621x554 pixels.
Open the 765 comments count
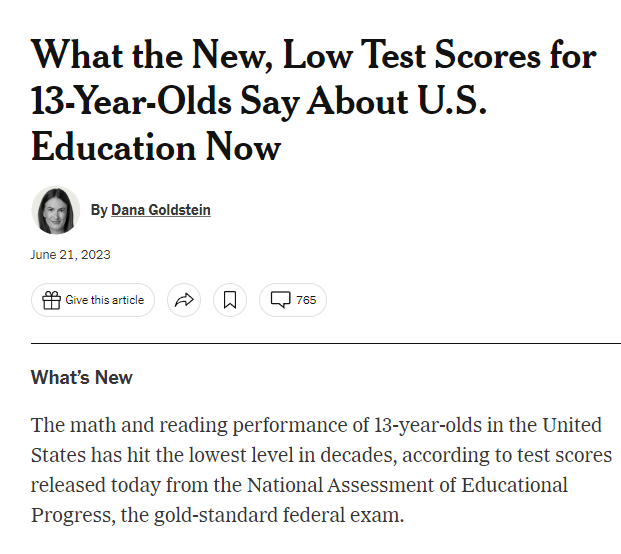tap(305, 300)
